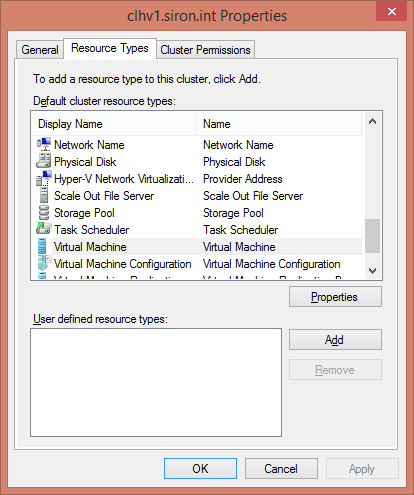The image size is (414, 495).
Task: Select Physical Disk in Display Name column
Action: pos(85,162)
